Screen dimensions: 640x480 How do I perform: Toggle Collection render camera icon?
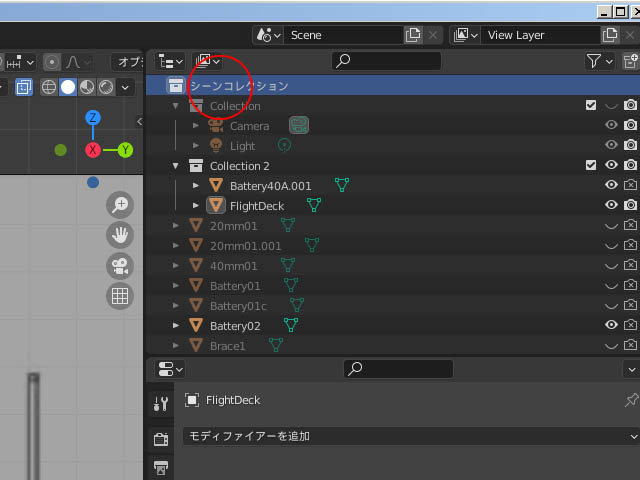[630, 105]
